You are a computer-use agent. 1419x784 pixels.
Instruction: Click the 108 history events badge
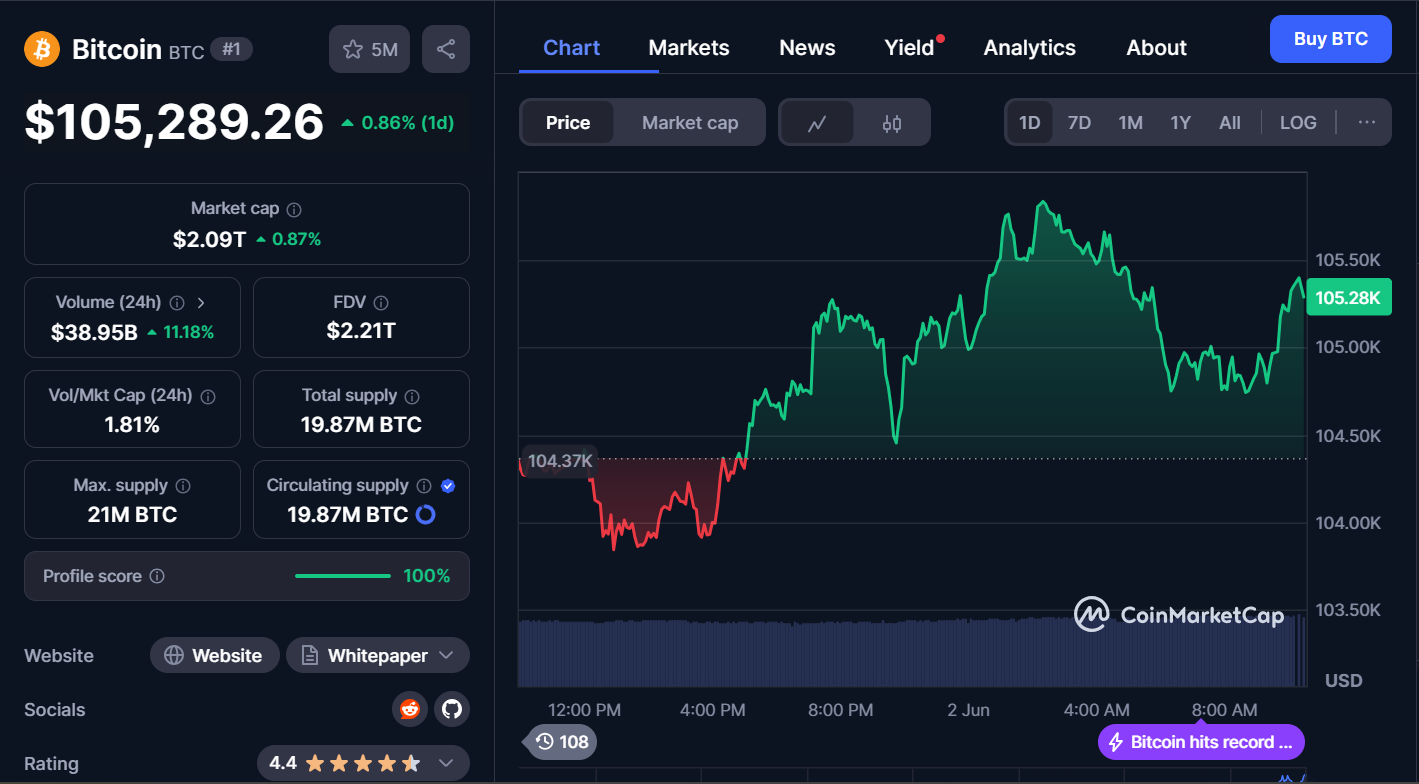(x=561, y=742)
